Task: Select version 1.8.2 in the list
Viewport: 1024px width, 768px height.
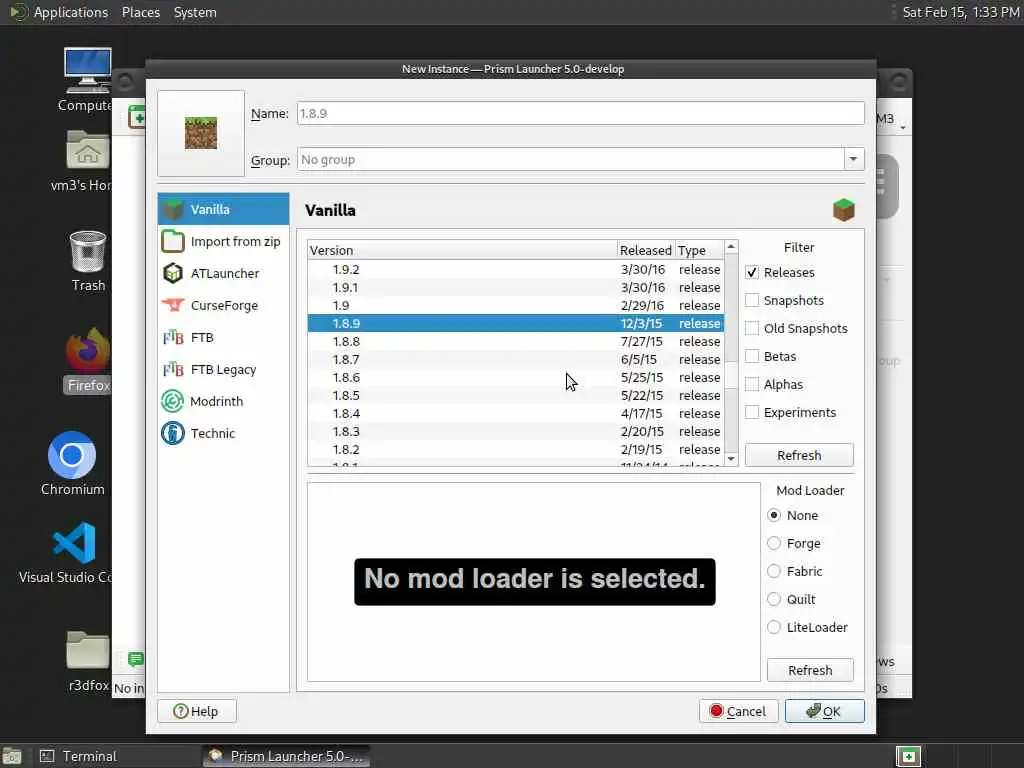Action: tap(516, 449)
